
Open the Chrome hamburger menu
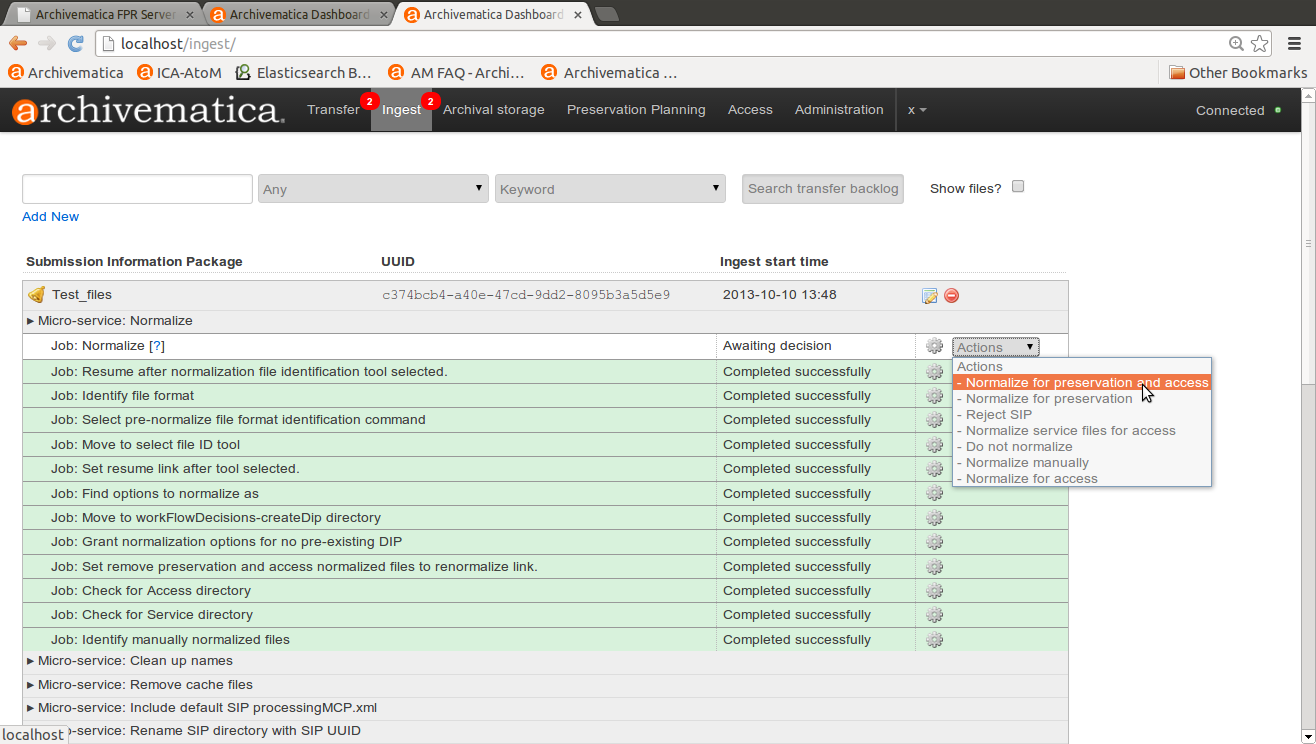1293,43
